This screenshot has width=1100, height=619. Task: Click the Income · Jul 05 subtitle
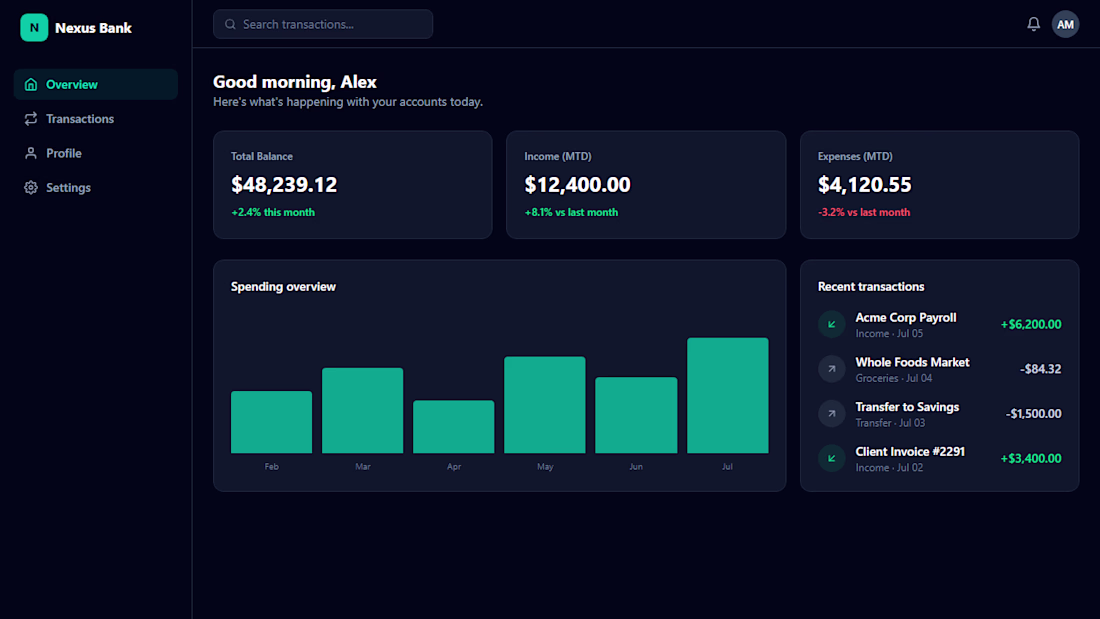[x=889, y=334]
